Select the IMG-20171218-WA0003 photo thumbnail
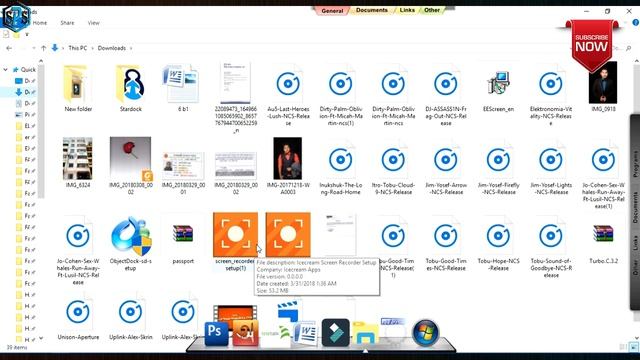 [288, 165]
